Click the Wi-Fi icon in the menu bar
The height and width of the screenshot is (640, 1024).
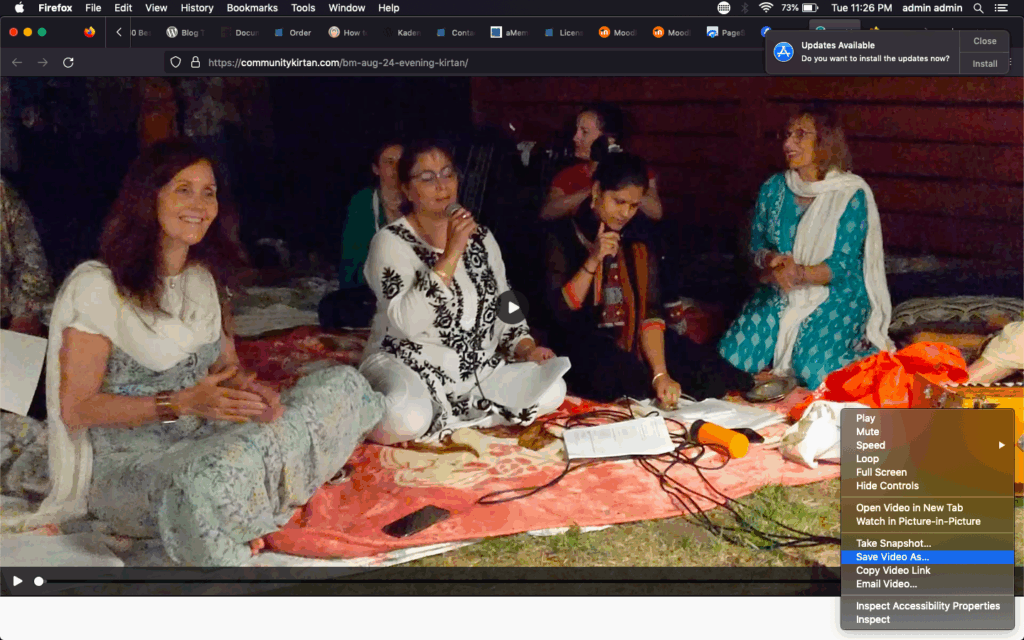(x=766, y=8)
